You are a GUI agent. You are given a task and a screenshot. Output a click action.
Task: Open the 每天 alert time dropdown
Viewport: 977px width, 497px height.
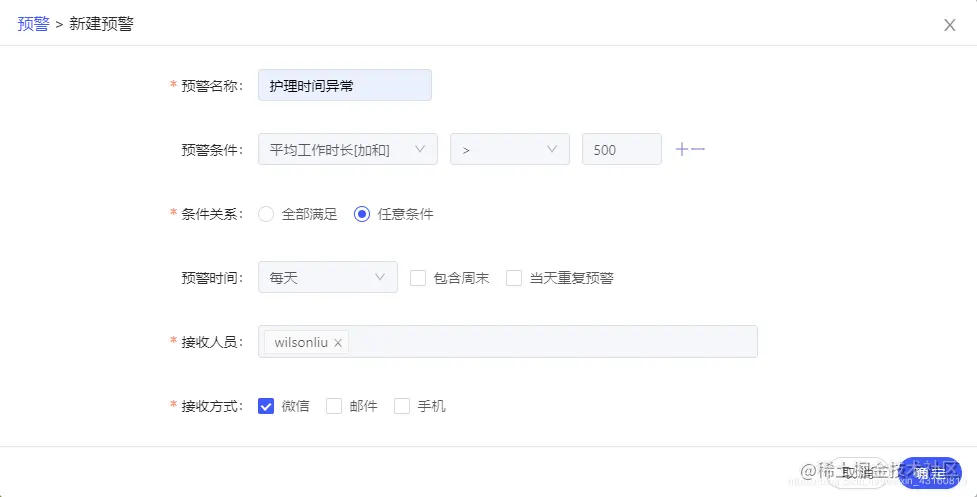(x=328, y=277)
